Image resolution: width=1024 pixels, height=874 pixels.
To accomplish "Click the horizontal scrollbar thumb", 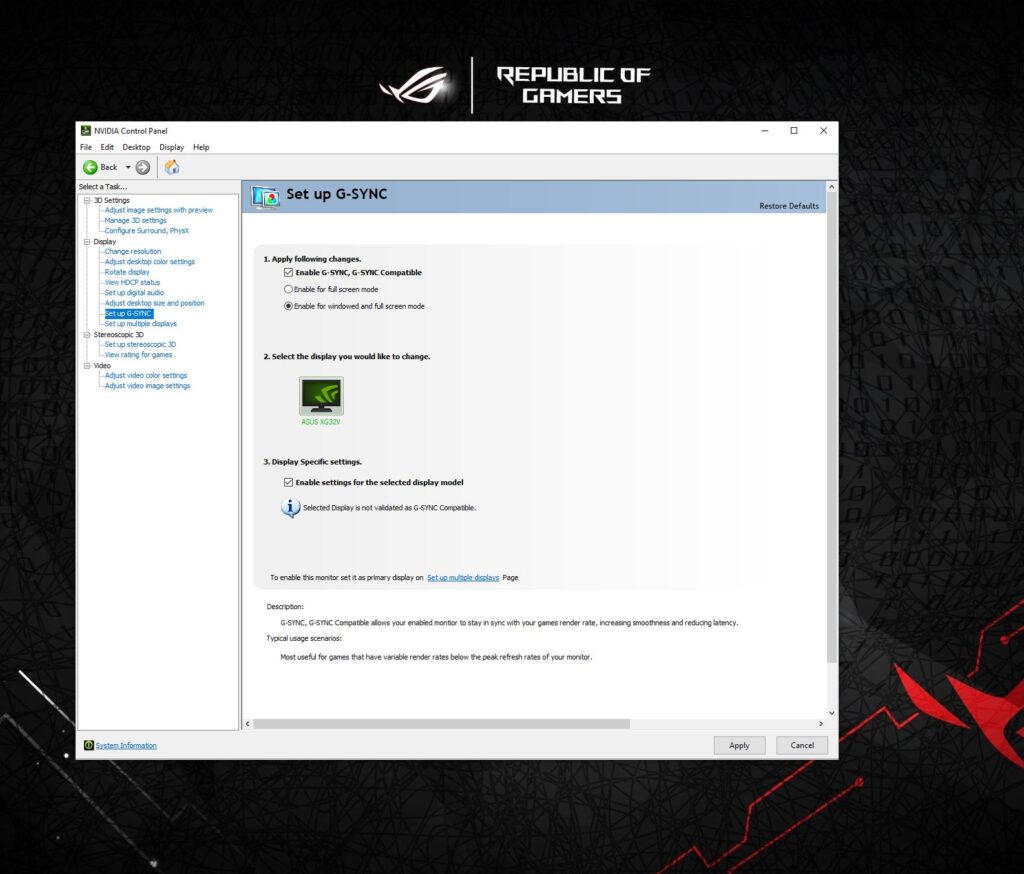I will 441,724.
